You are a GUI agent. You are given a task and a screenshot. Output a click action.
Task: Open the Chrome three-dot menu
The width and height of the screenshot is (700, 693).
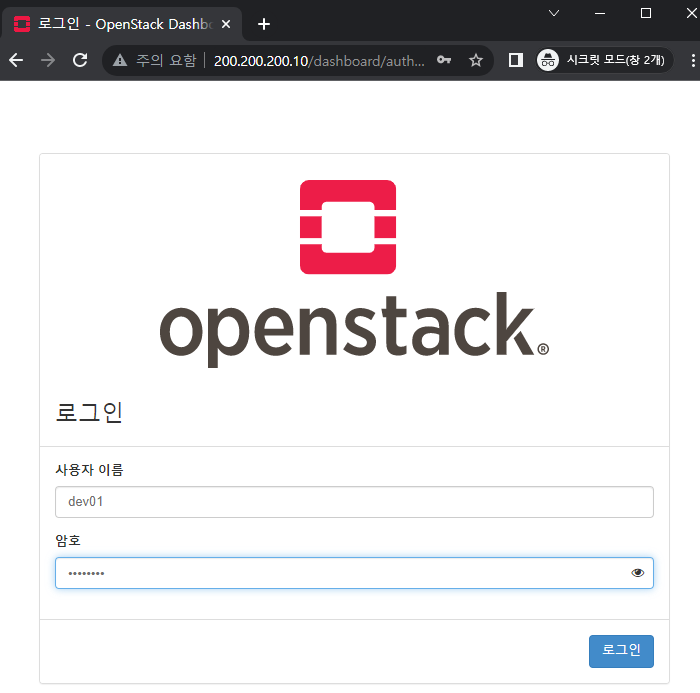click(x=692, y=60)
